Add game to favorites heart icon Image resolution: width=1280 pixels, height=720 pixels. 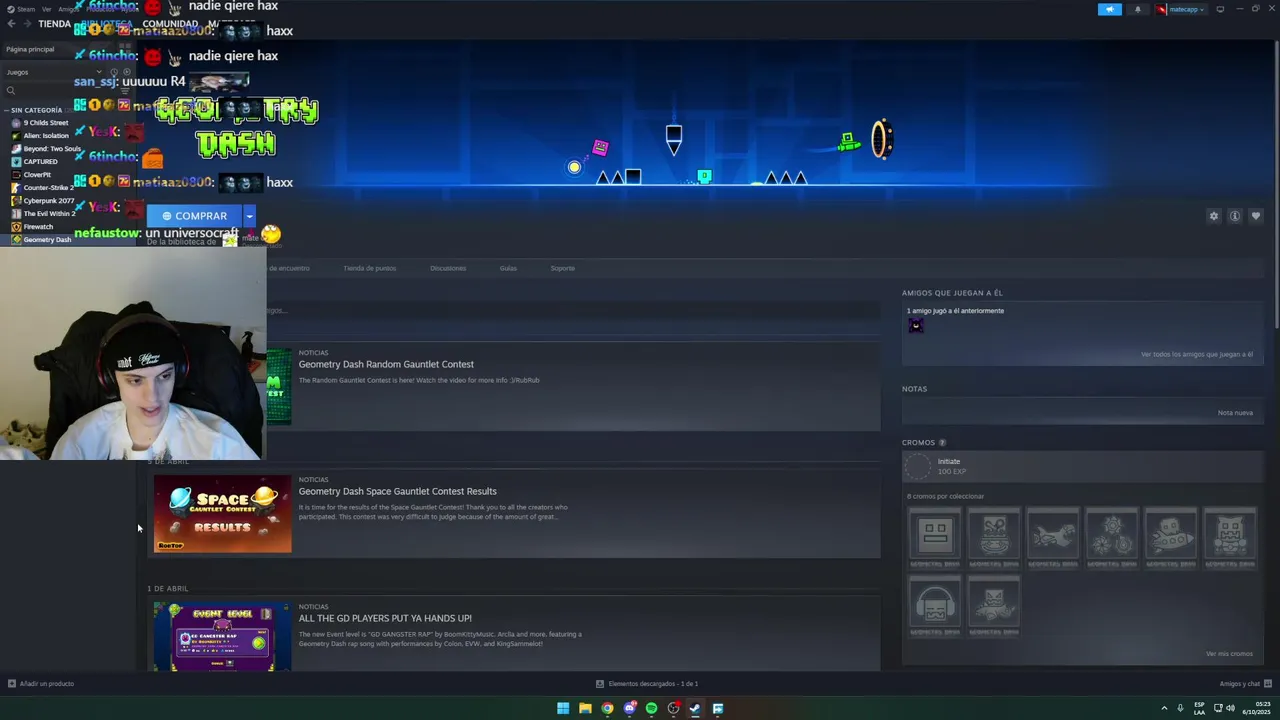(x=1256, y=216)
